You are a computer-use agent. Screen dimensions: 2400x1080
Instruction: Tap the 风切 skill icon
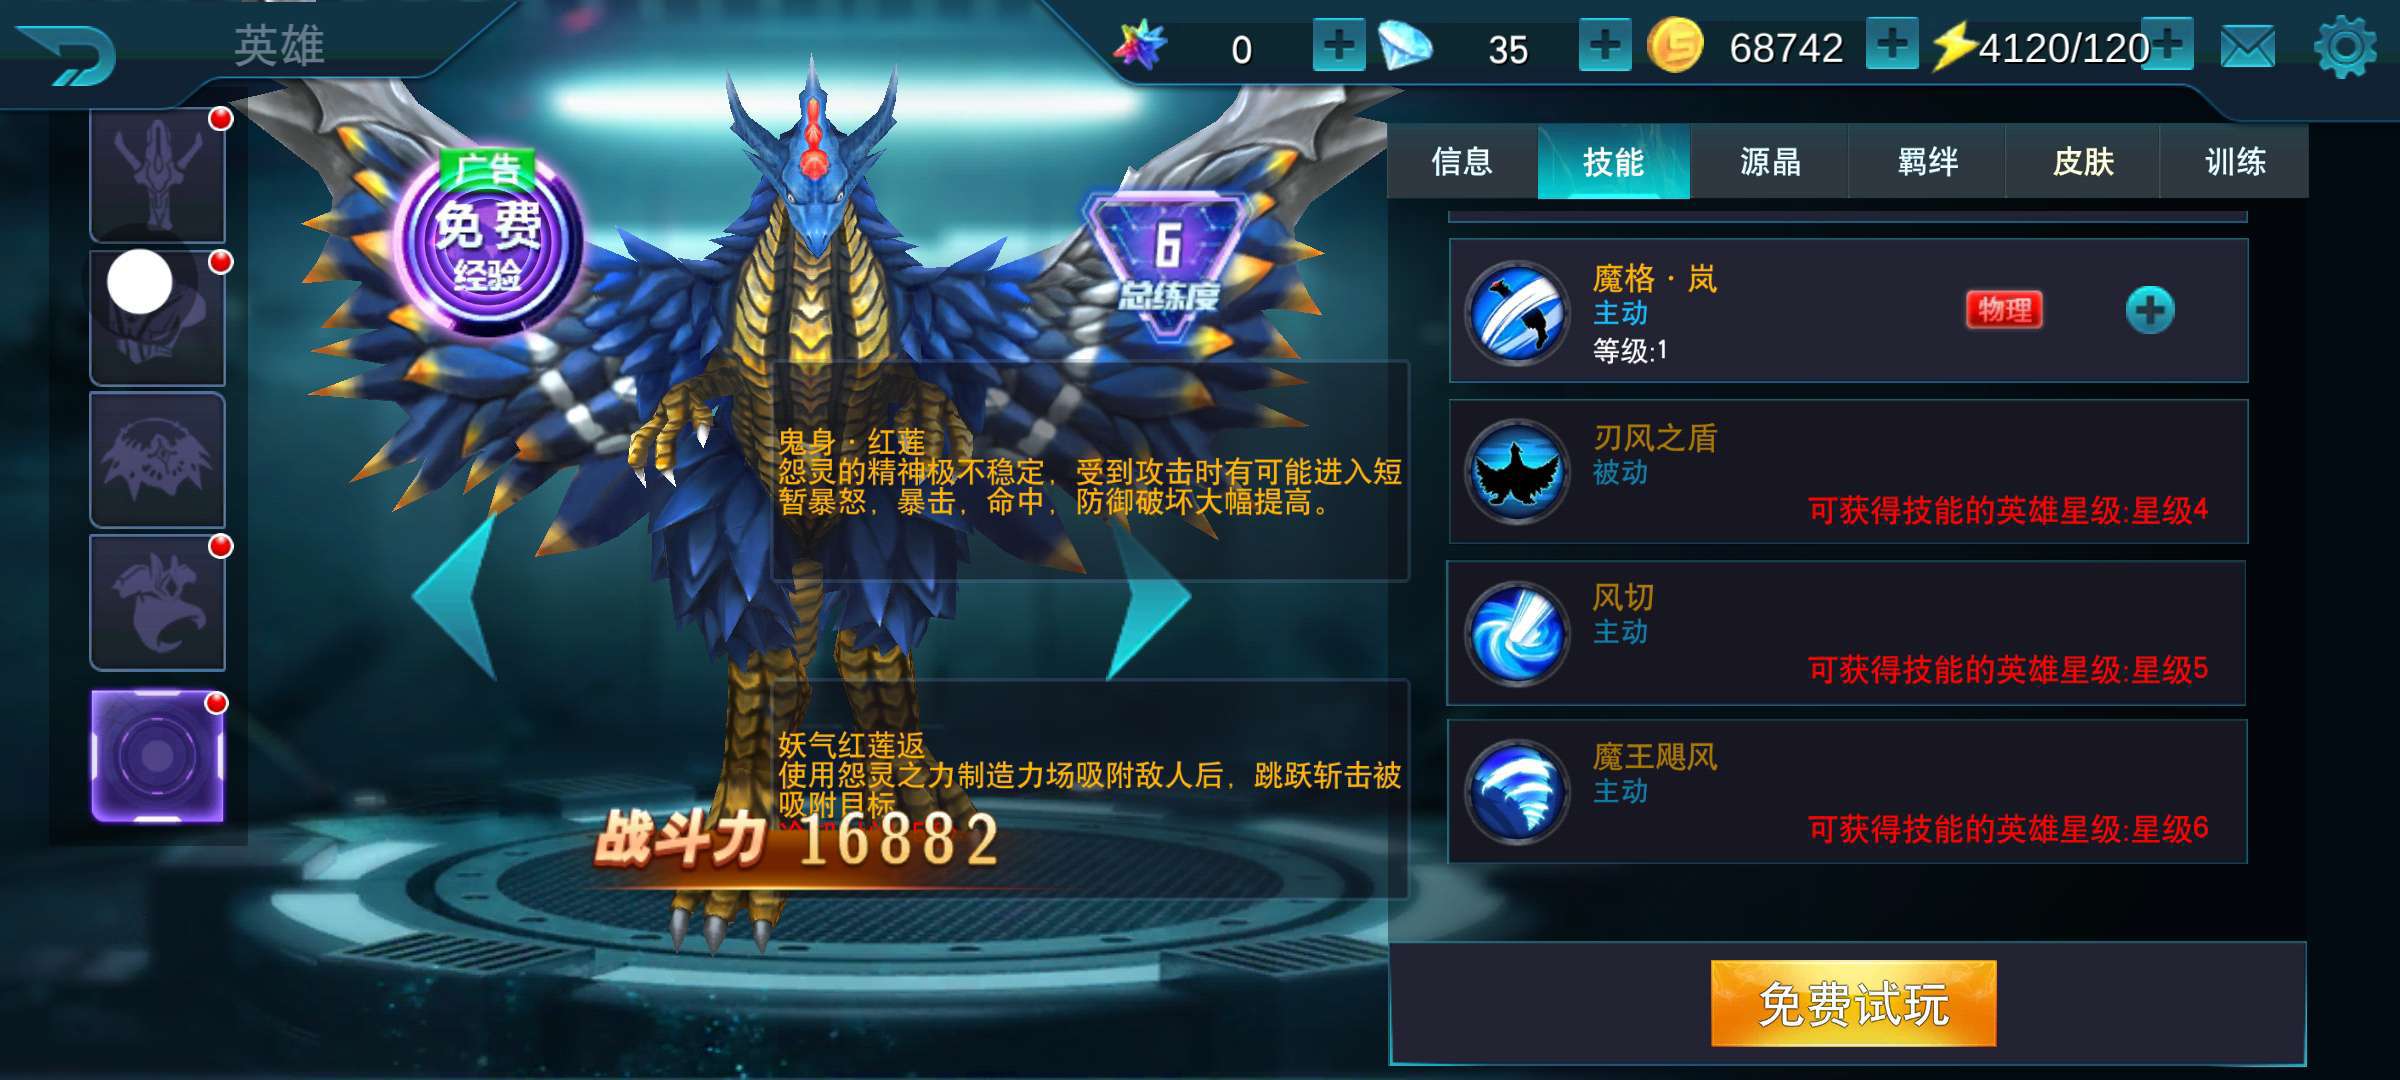tap(1517, 632)
